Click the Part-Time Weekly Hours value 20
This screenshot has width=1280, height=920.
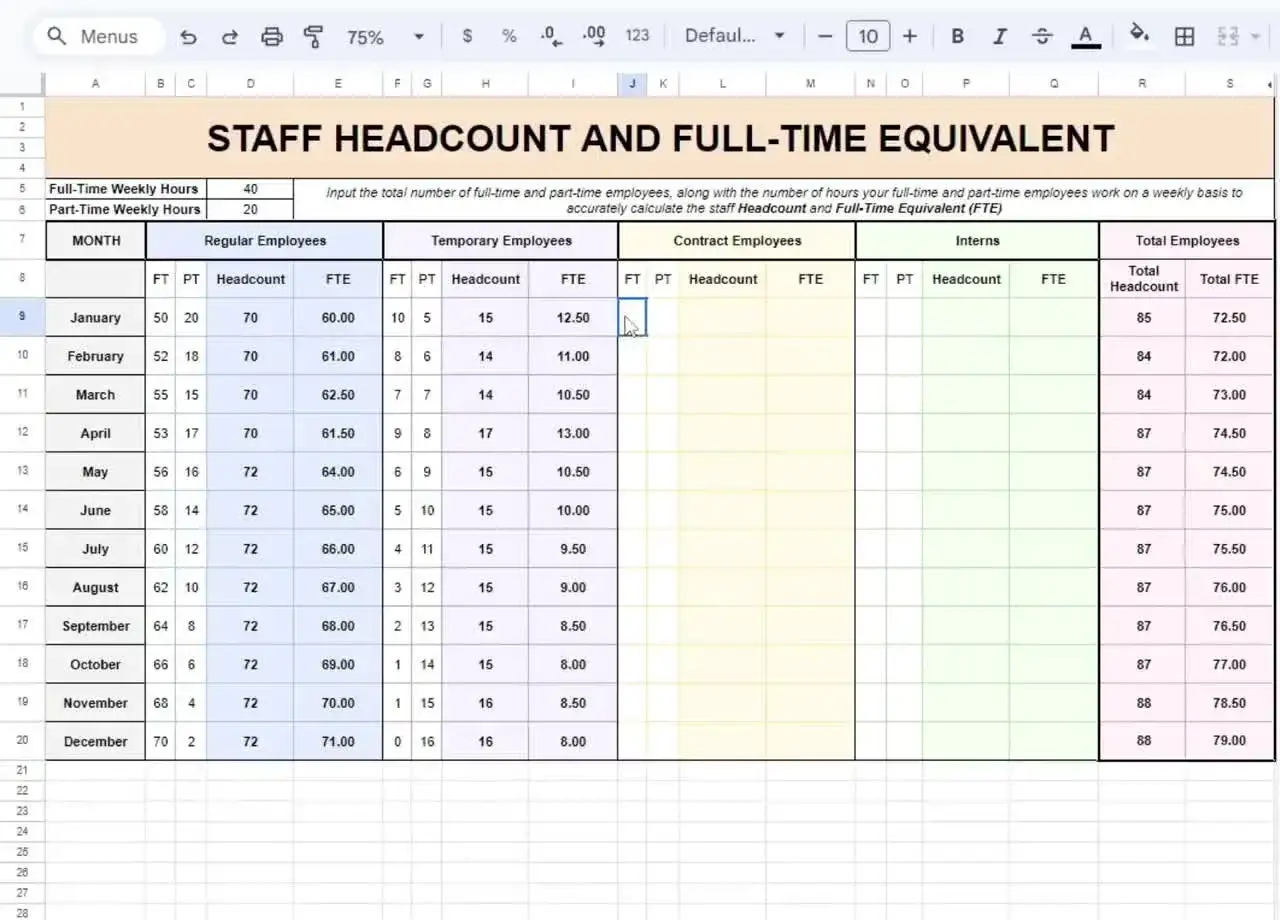click(x=250, y=210)
